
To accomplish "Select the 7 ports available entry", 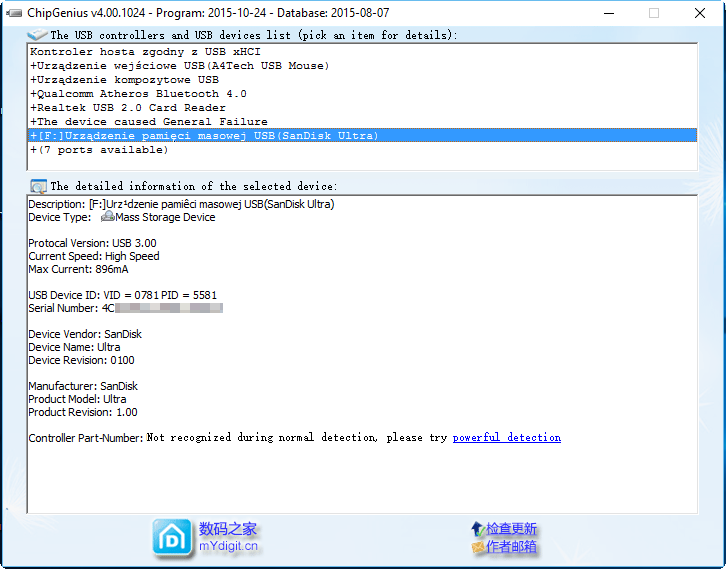I will (x=363, y=150).
